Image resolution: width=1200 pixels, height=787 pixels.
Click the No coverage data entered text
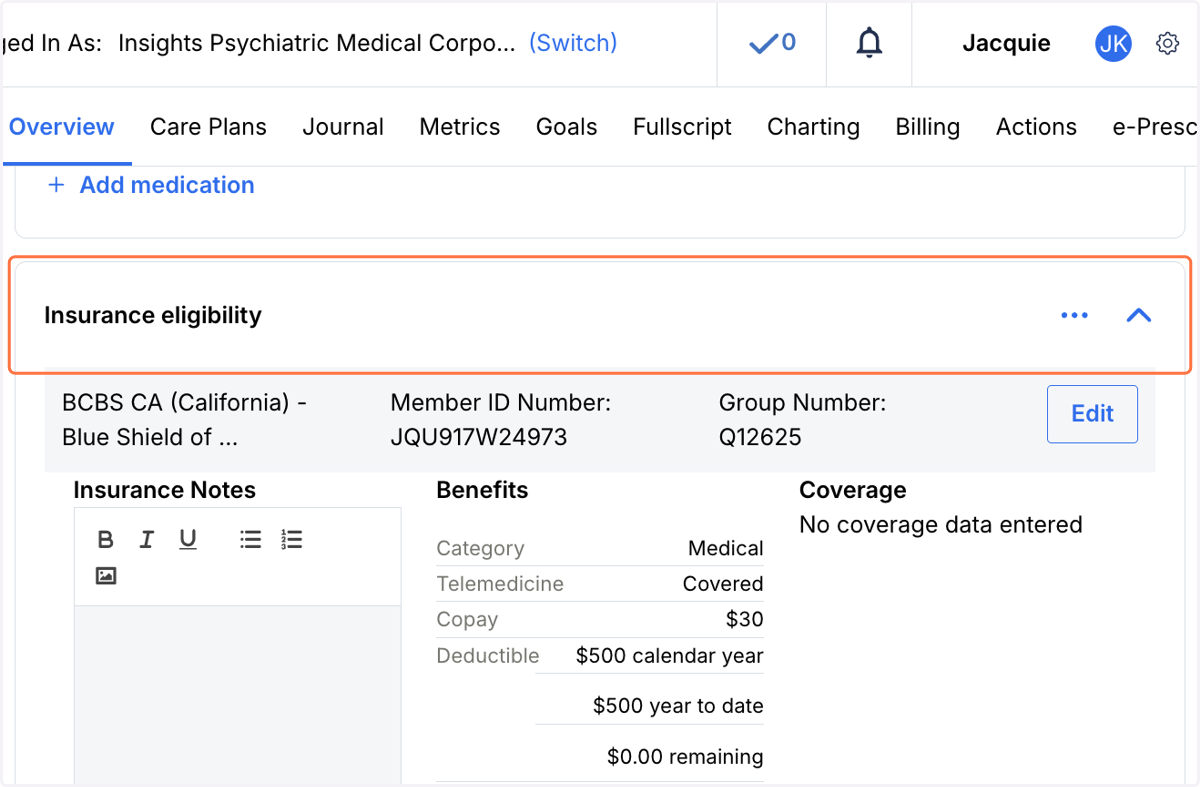click(x=941, y=525)
